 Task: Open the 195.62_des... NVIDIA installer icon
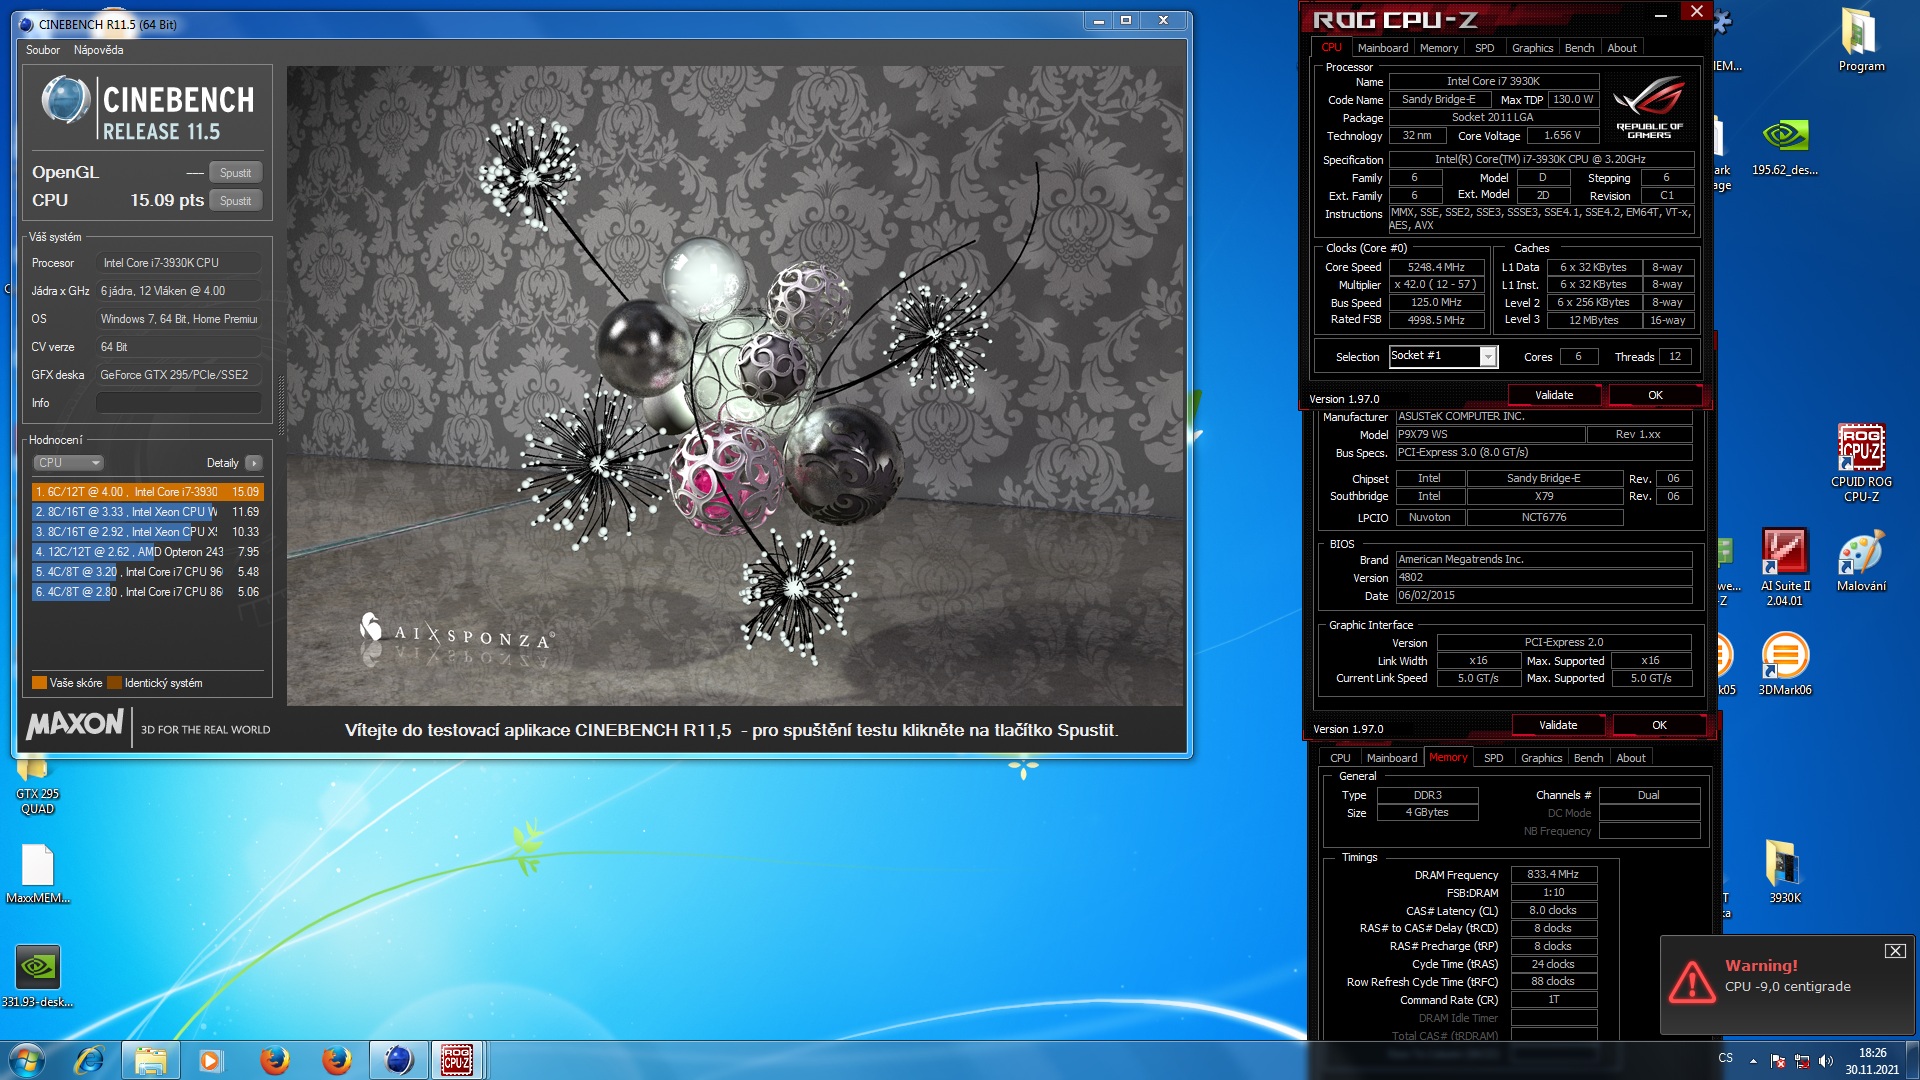(x=1785, y=147)
